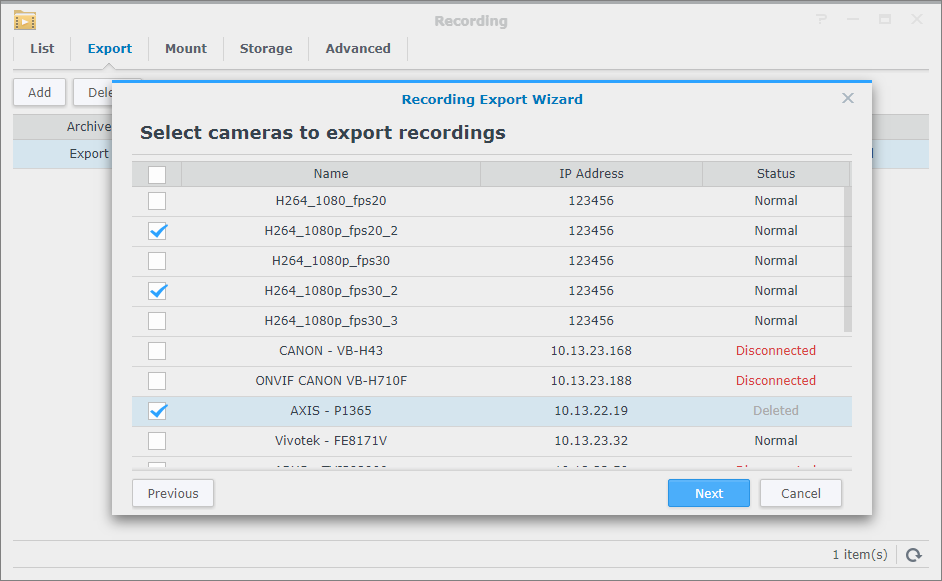Toggle the select-all cameras checkbox in header

point(157,174)
